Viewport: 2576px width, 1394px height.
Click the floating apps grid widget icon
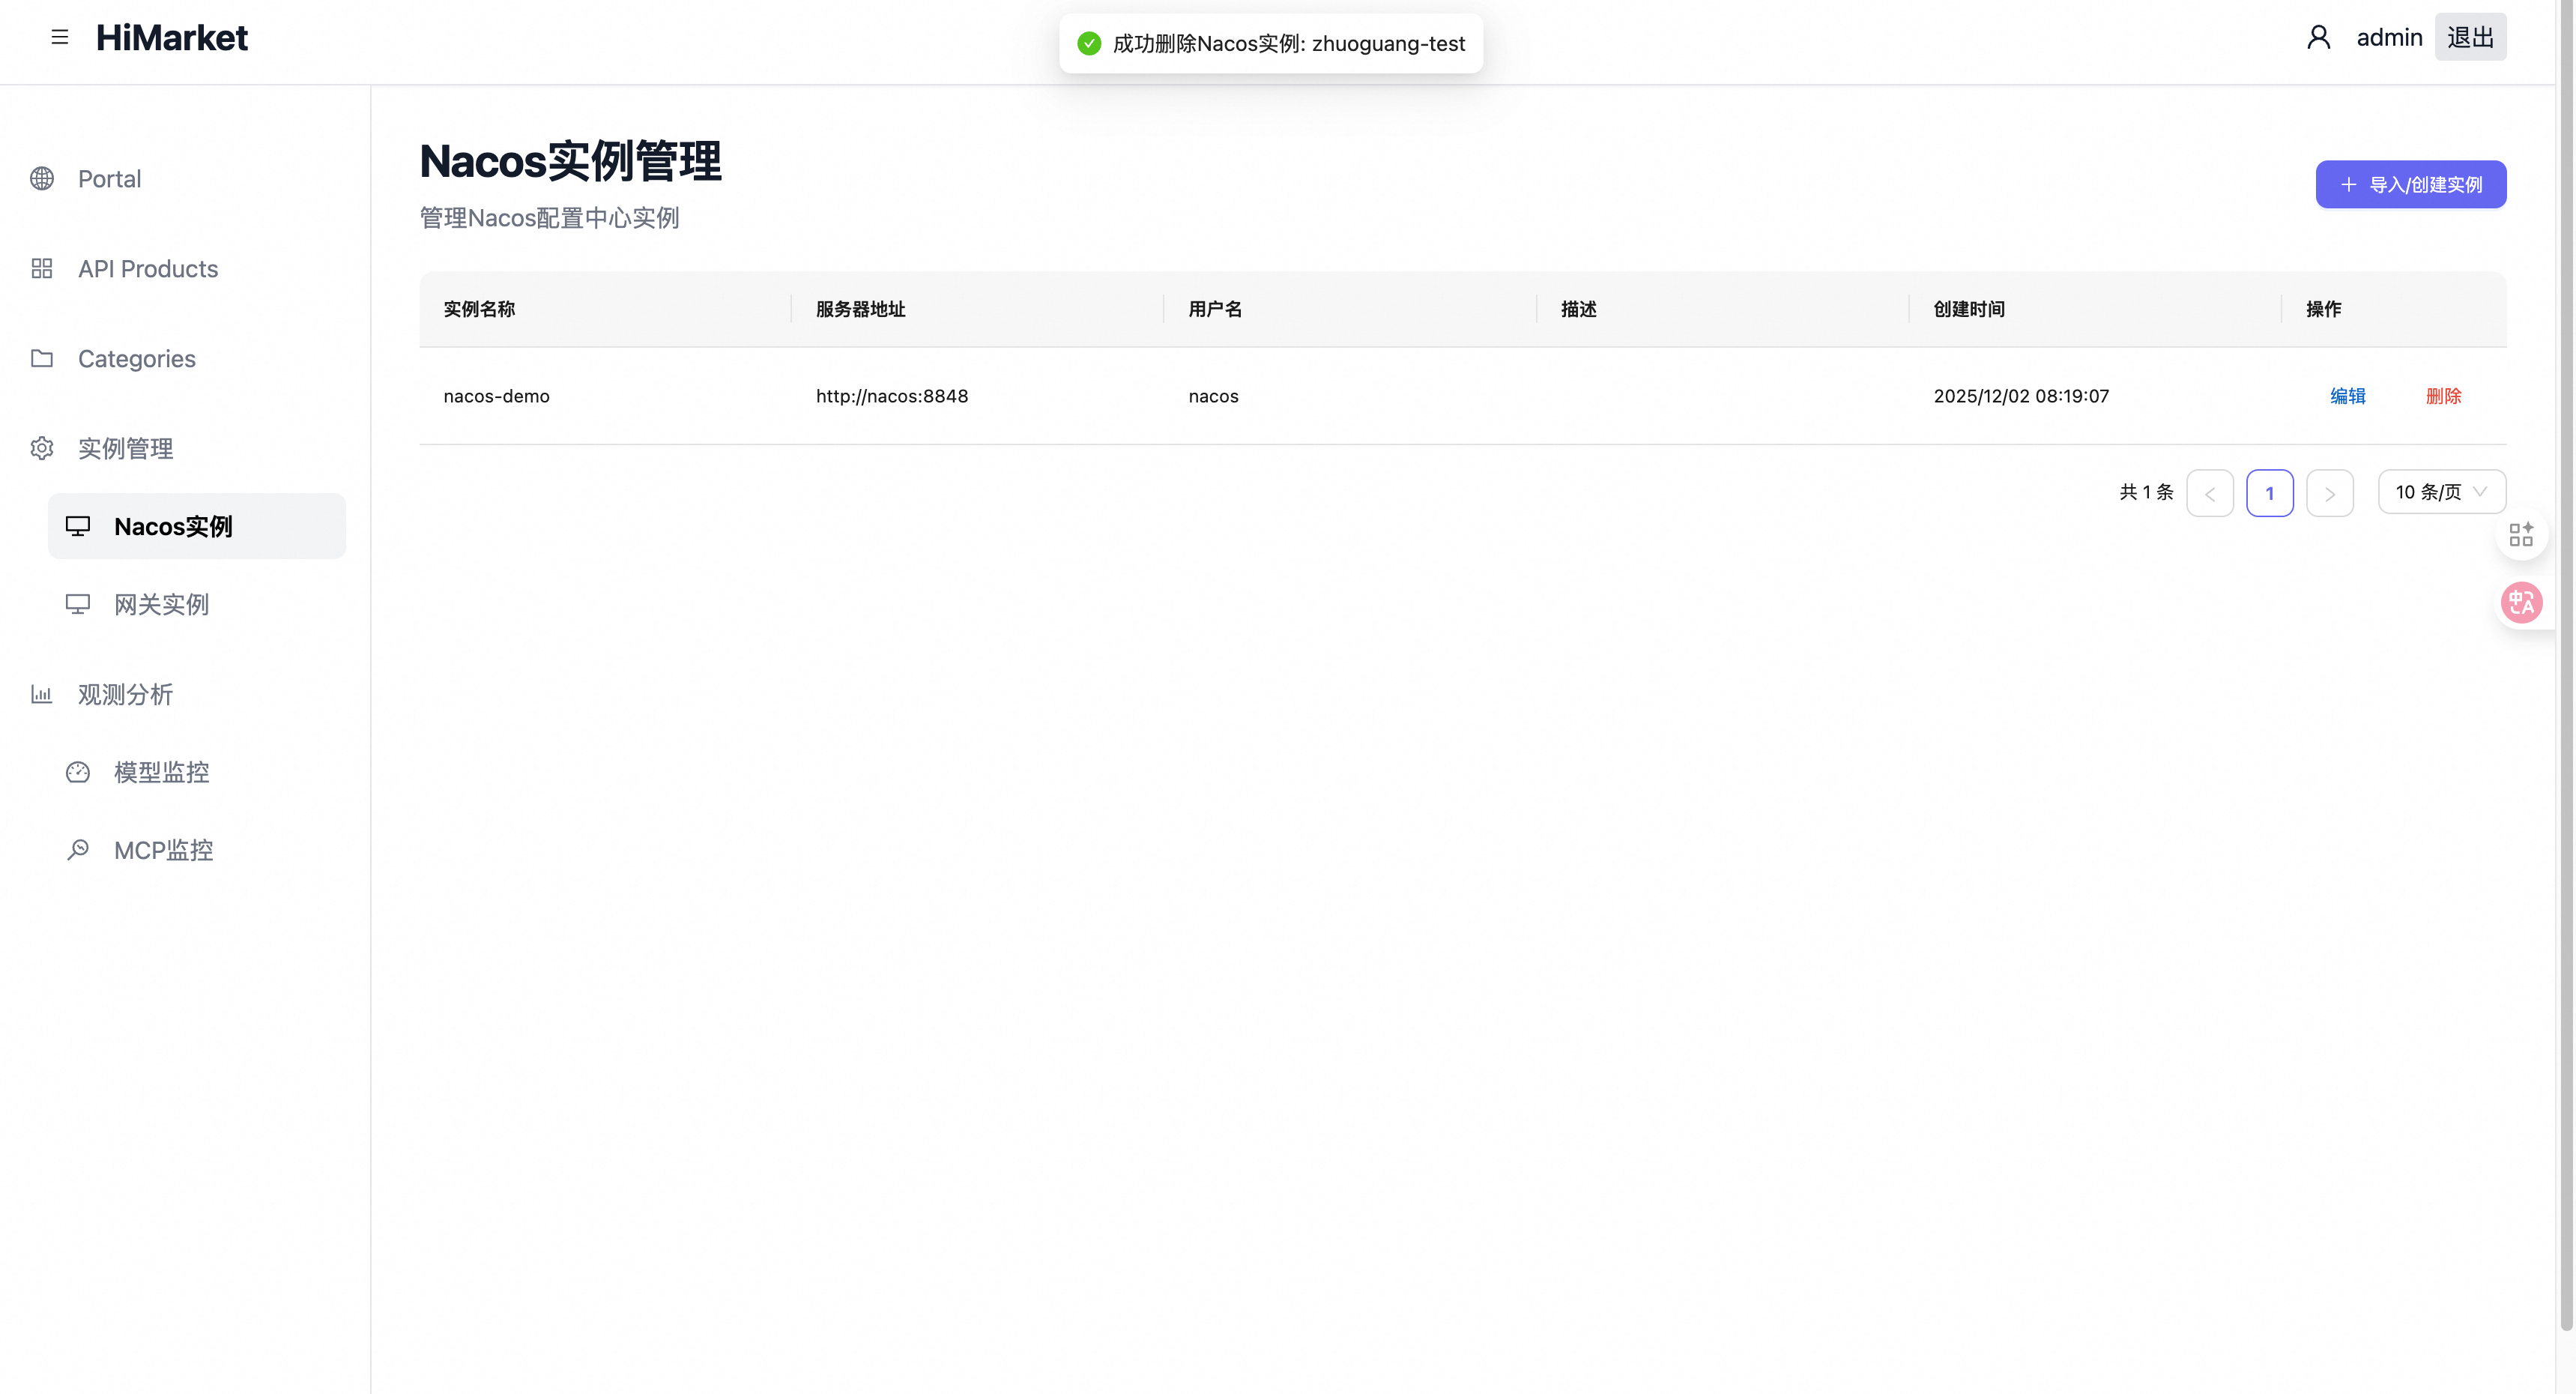[2521, 534]
